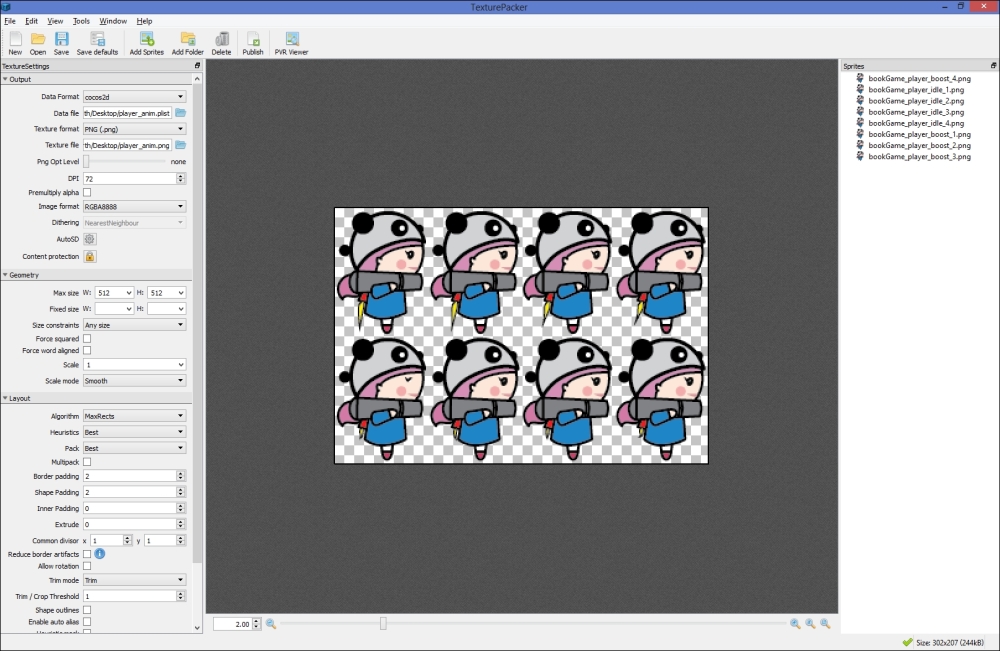Publish the sprite sheet

click(253, 43)
